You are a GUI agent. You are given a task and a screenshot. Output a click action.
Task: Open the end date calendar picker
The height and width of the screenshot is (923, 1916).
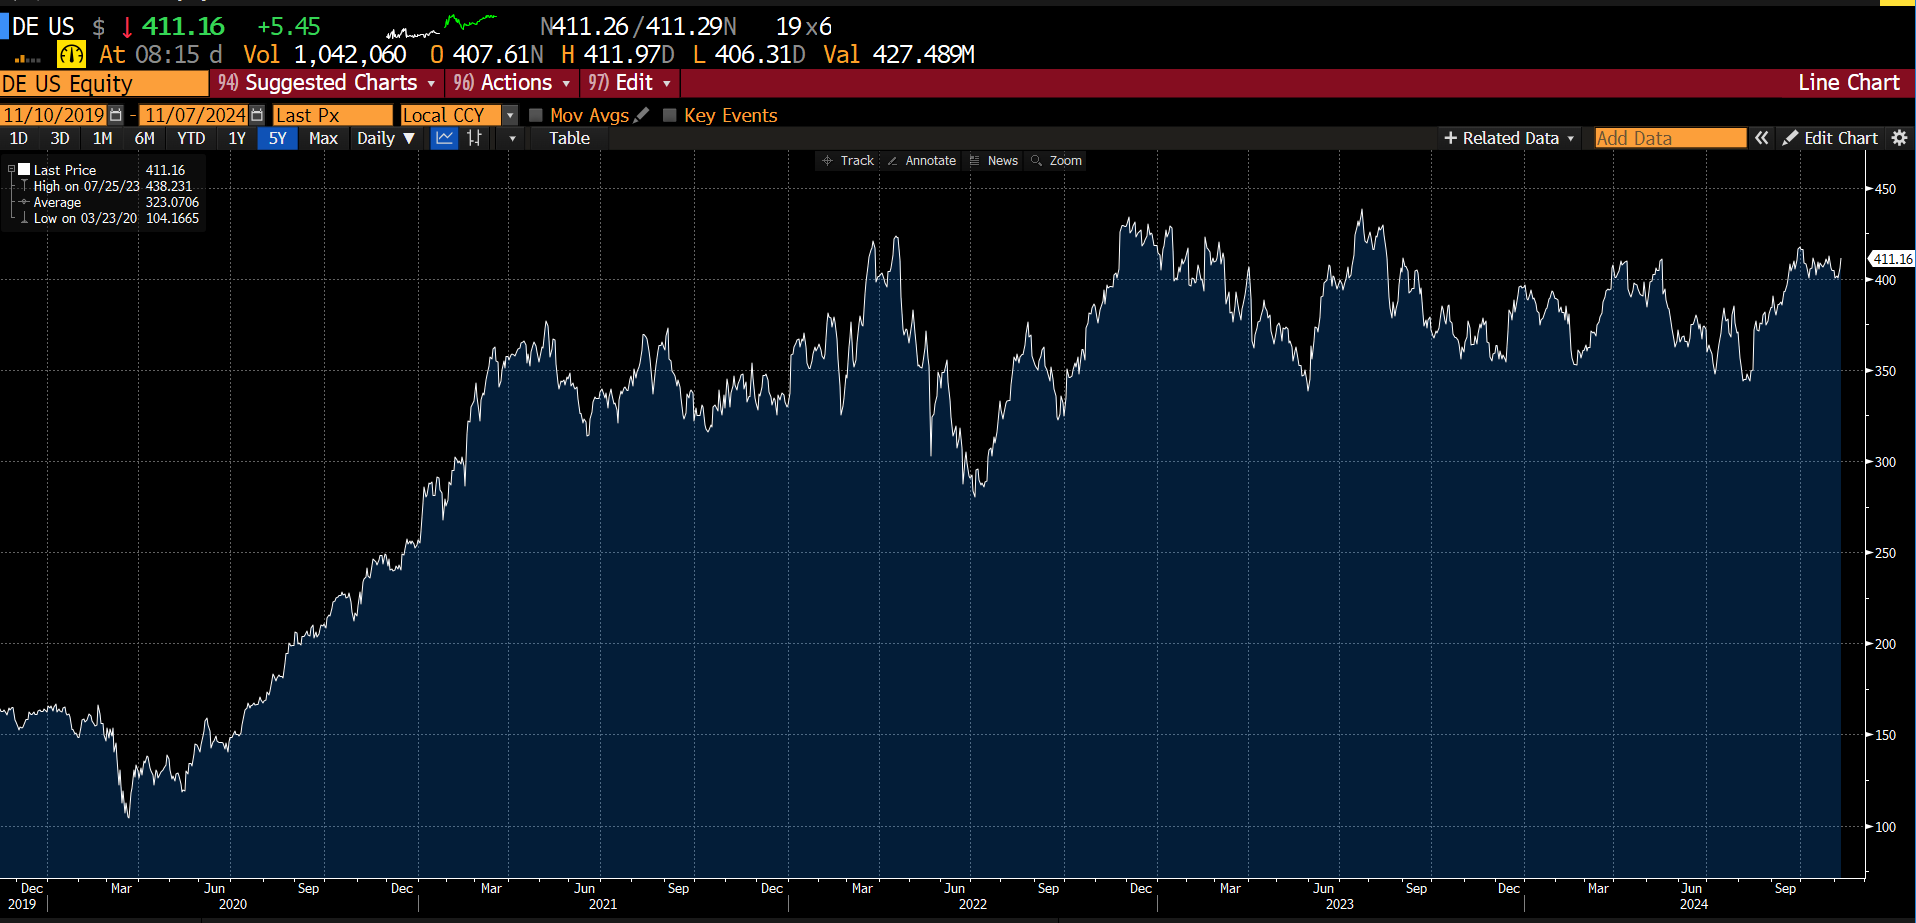[257, 115]
